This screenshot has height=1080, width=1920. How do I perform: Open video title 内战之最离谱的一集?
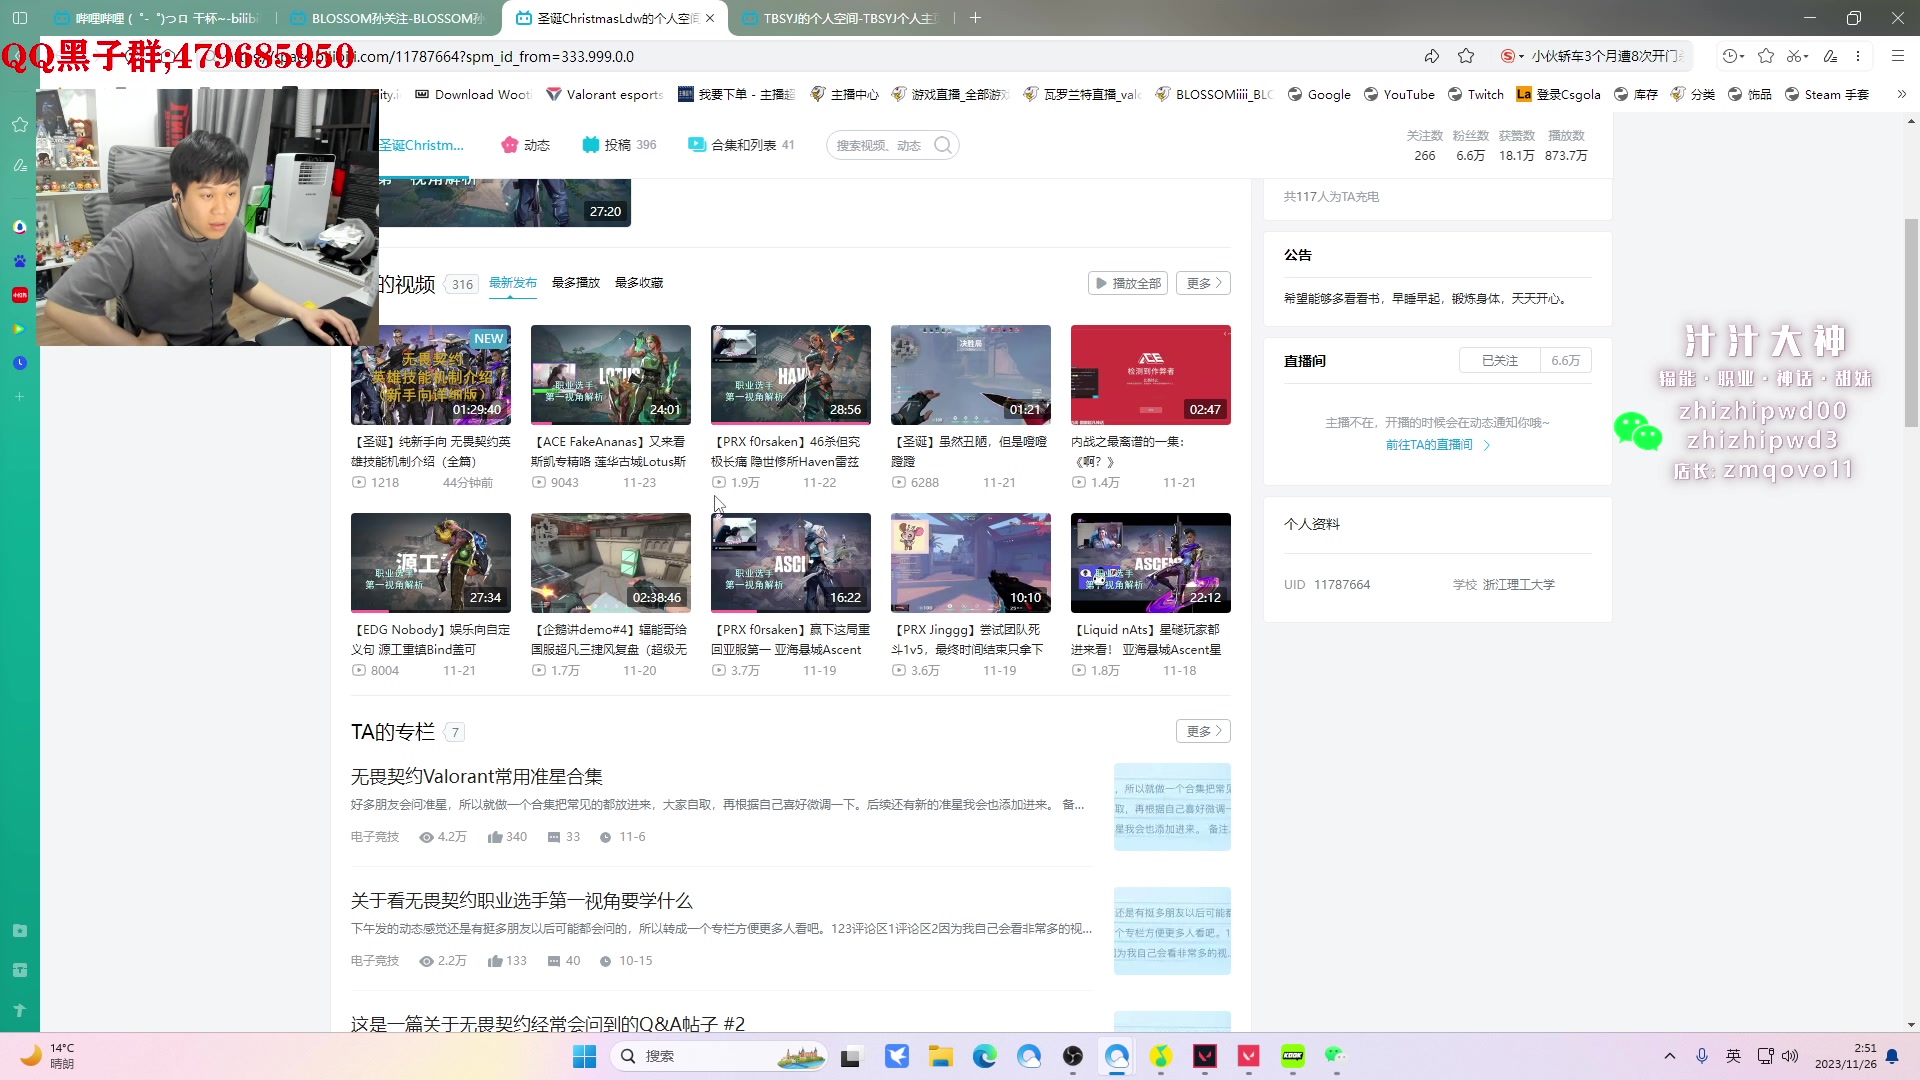(x=1128, y=451)
